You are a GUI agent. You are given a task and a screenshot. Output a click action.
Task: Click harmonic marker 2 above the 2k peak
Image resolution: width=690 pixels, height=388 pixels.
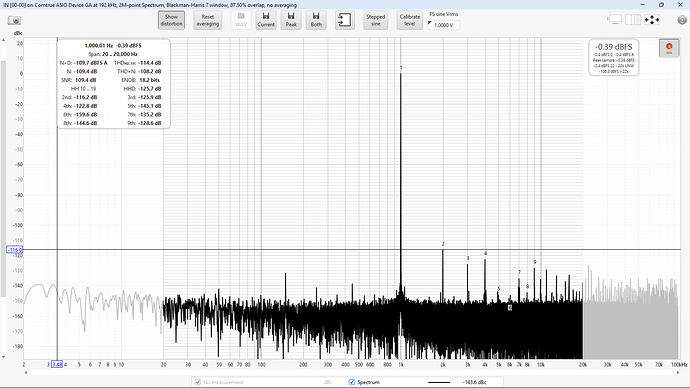coord(443,244)
